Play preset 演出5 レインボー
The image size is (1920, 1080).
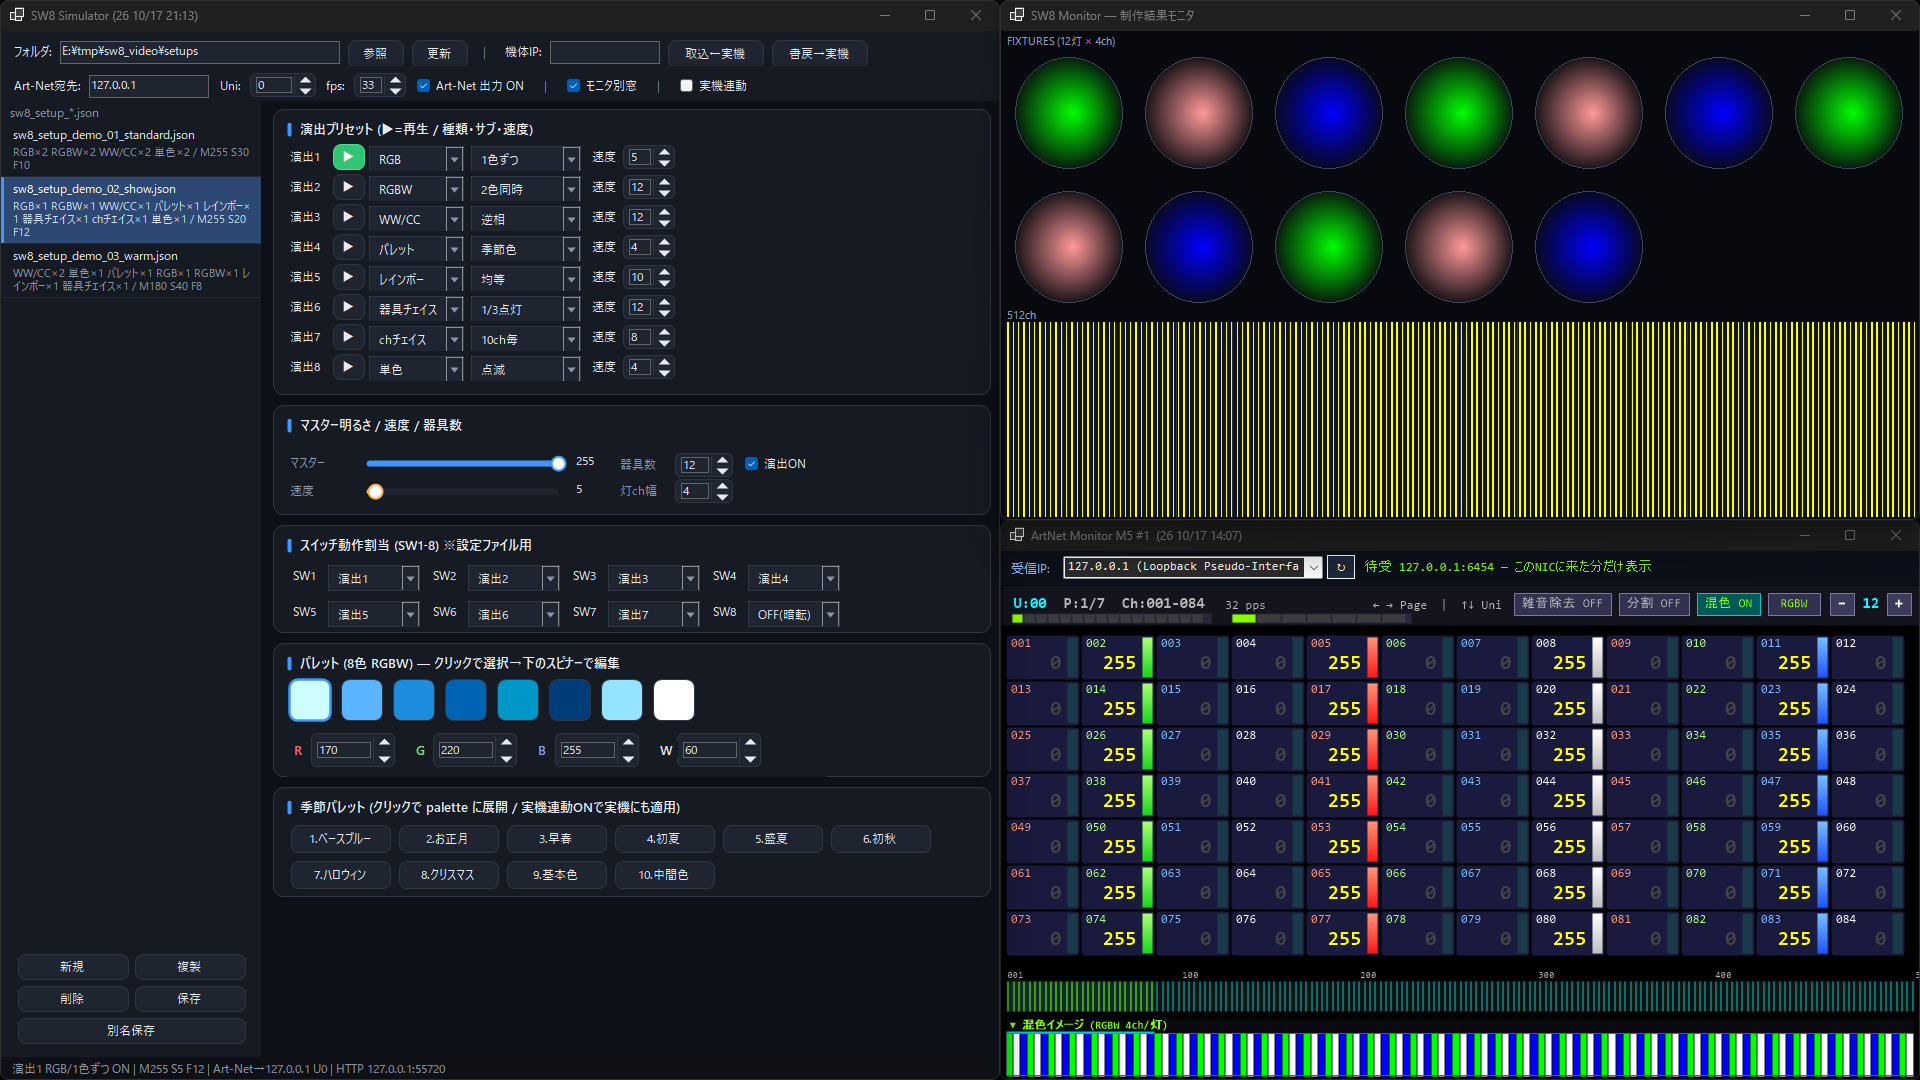(348, 277)
